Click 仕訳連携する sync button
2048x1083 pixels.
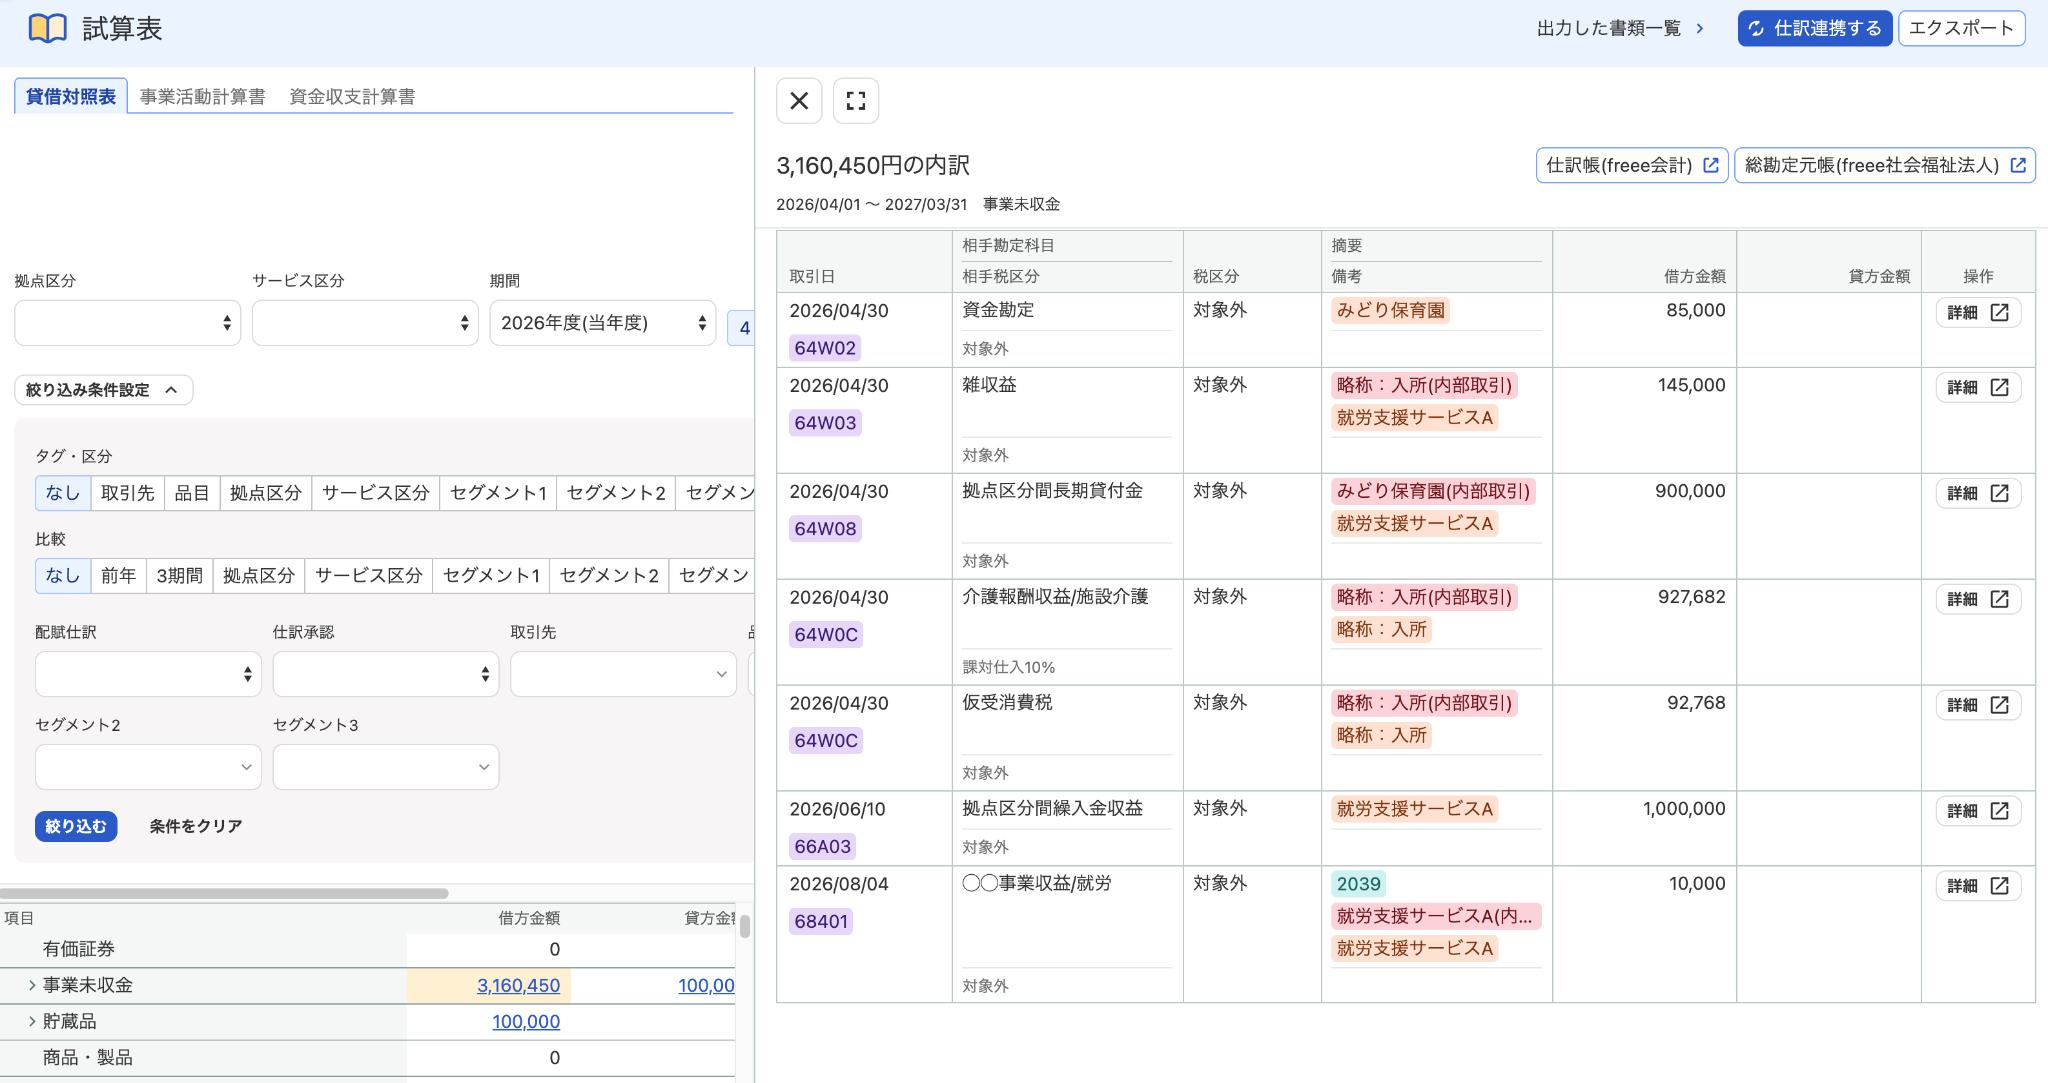(1815, 28)
